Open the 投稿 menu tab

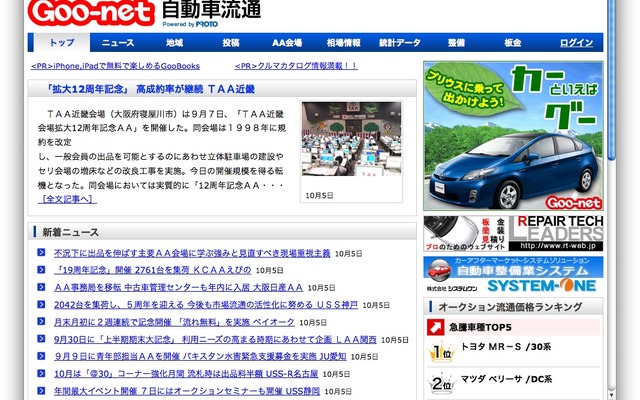click(x=231, y=42)
